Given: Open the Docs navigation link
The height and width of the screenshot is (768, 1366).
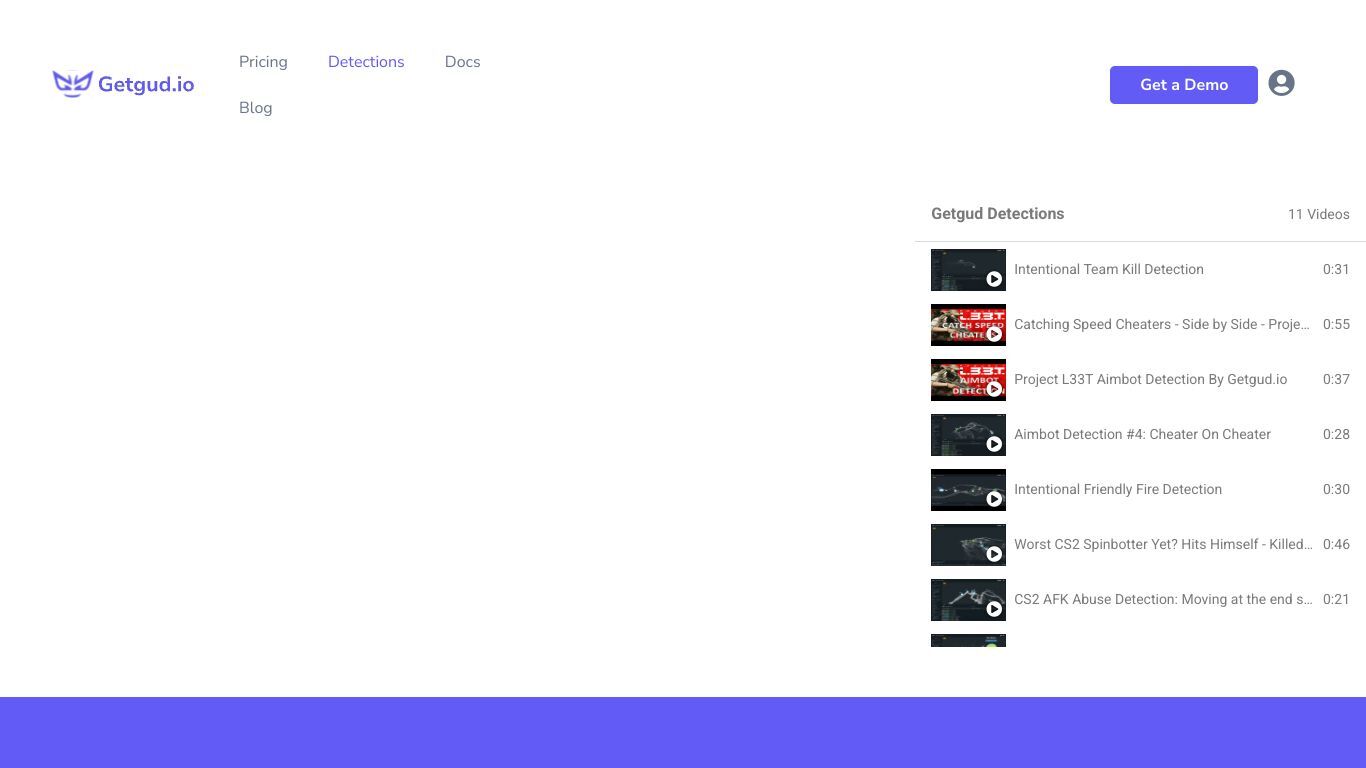Looking at the screenshot, I should coord(462,62).
